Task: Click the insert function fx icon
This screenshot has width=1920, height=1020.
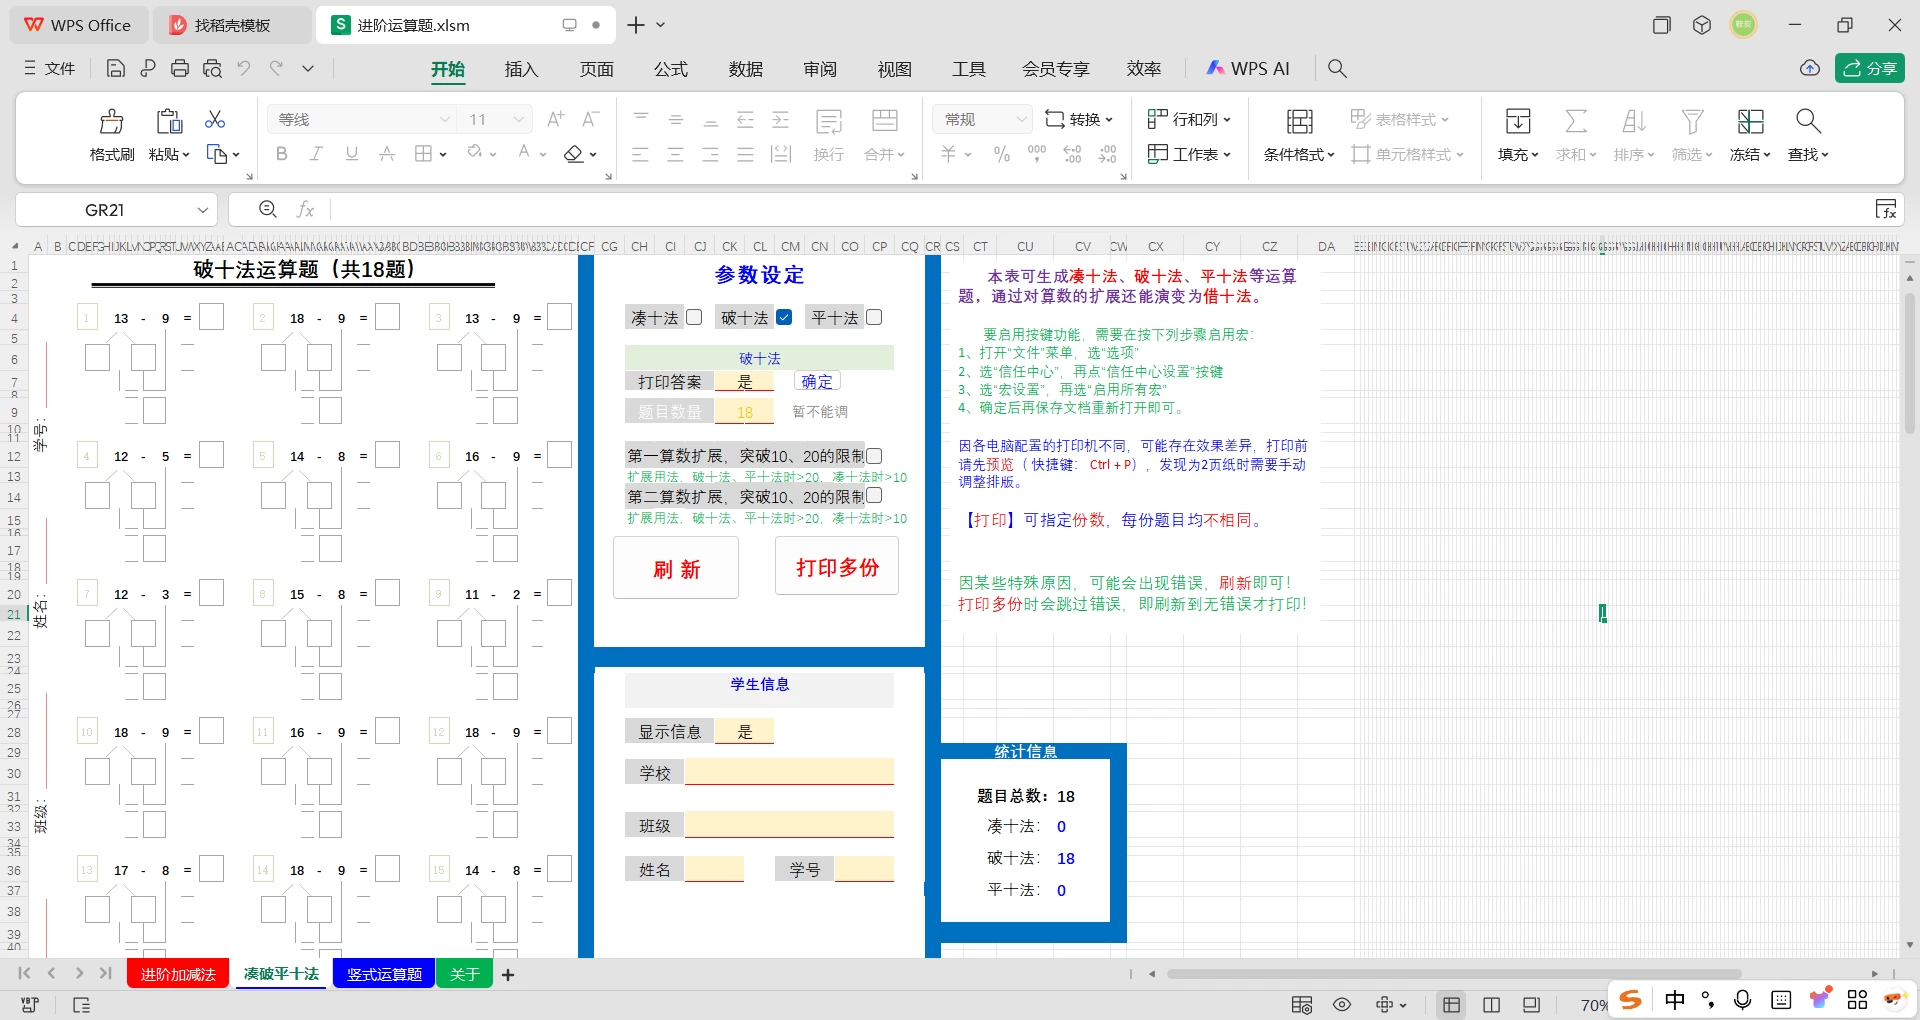Action: (305, 209)
